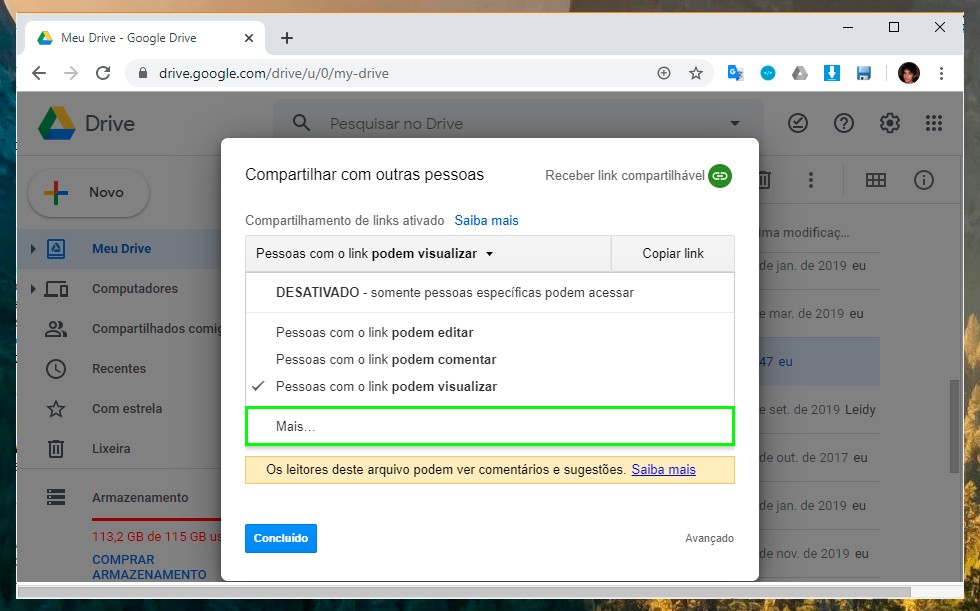Switch to grid view layout icon

coord(876,180)
